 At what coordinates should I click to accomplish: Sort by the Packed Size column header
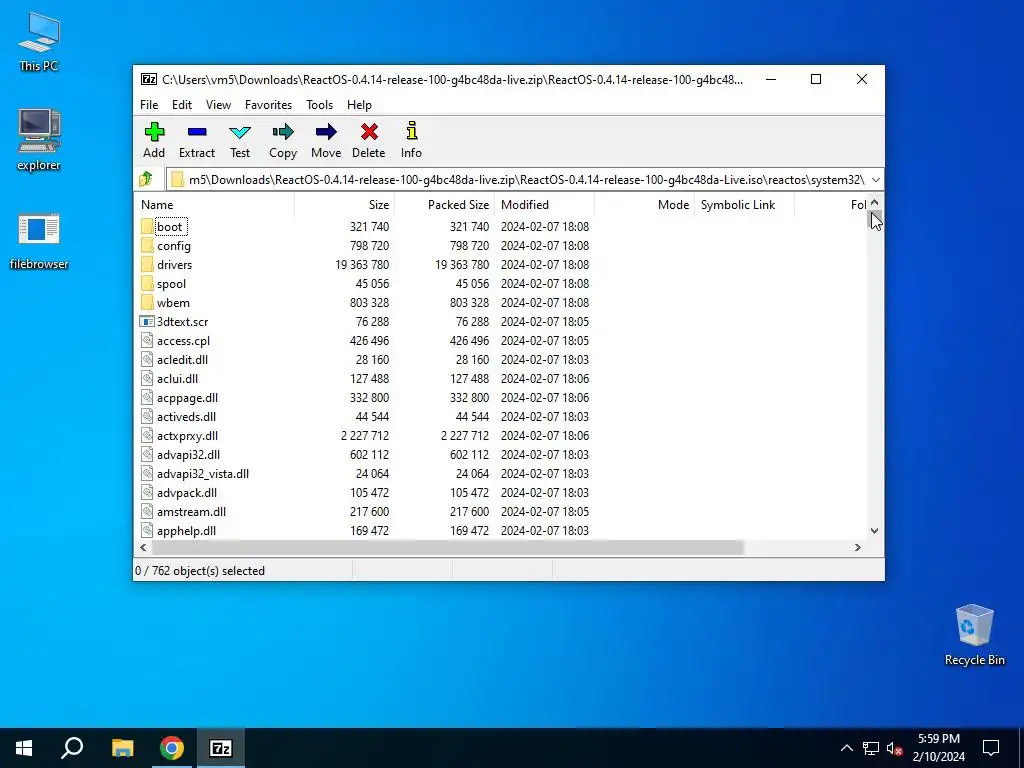click(x=444, y=204)
